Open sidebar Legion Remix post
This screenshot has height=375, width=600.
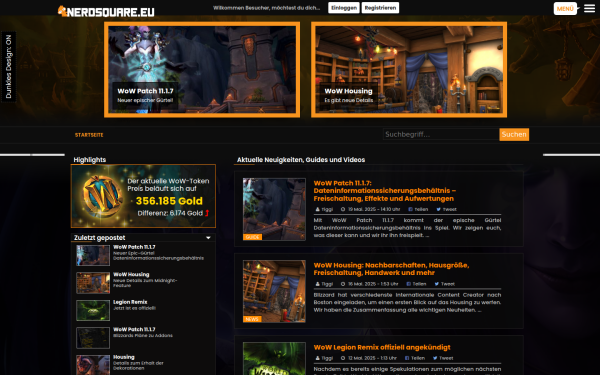coord(134,305)
